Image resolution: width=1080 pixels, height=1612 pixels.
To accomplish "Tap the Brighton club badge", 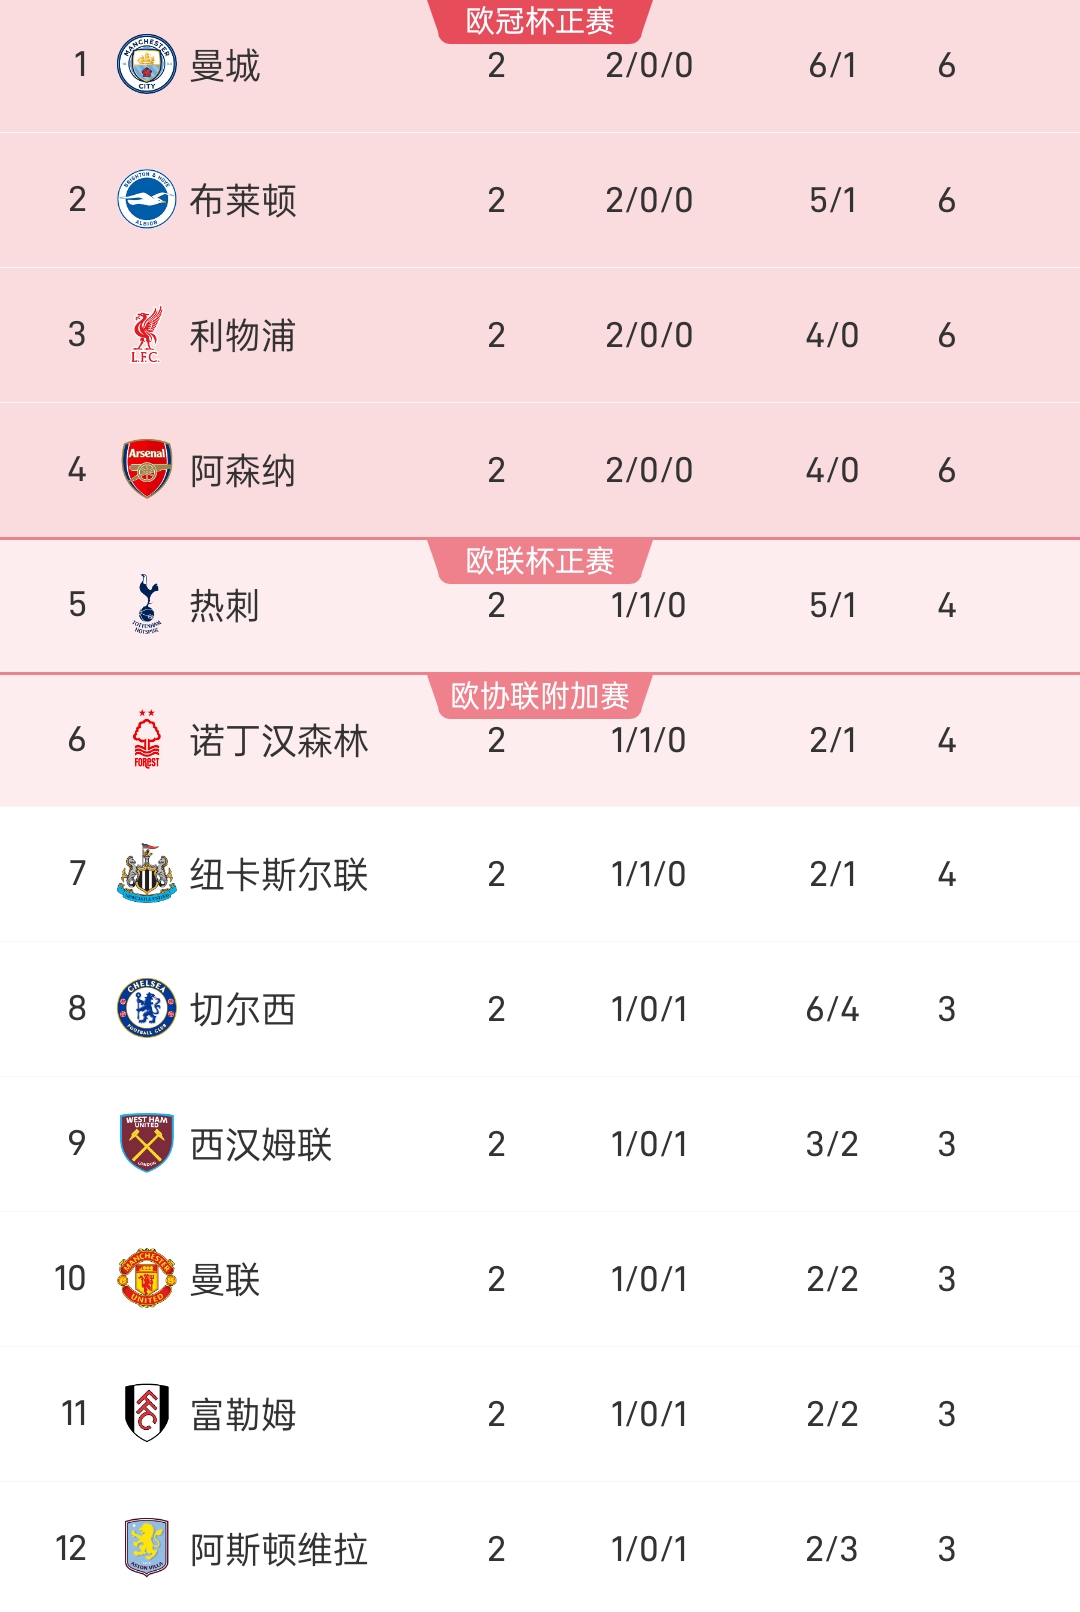I will tap(147, 200).
